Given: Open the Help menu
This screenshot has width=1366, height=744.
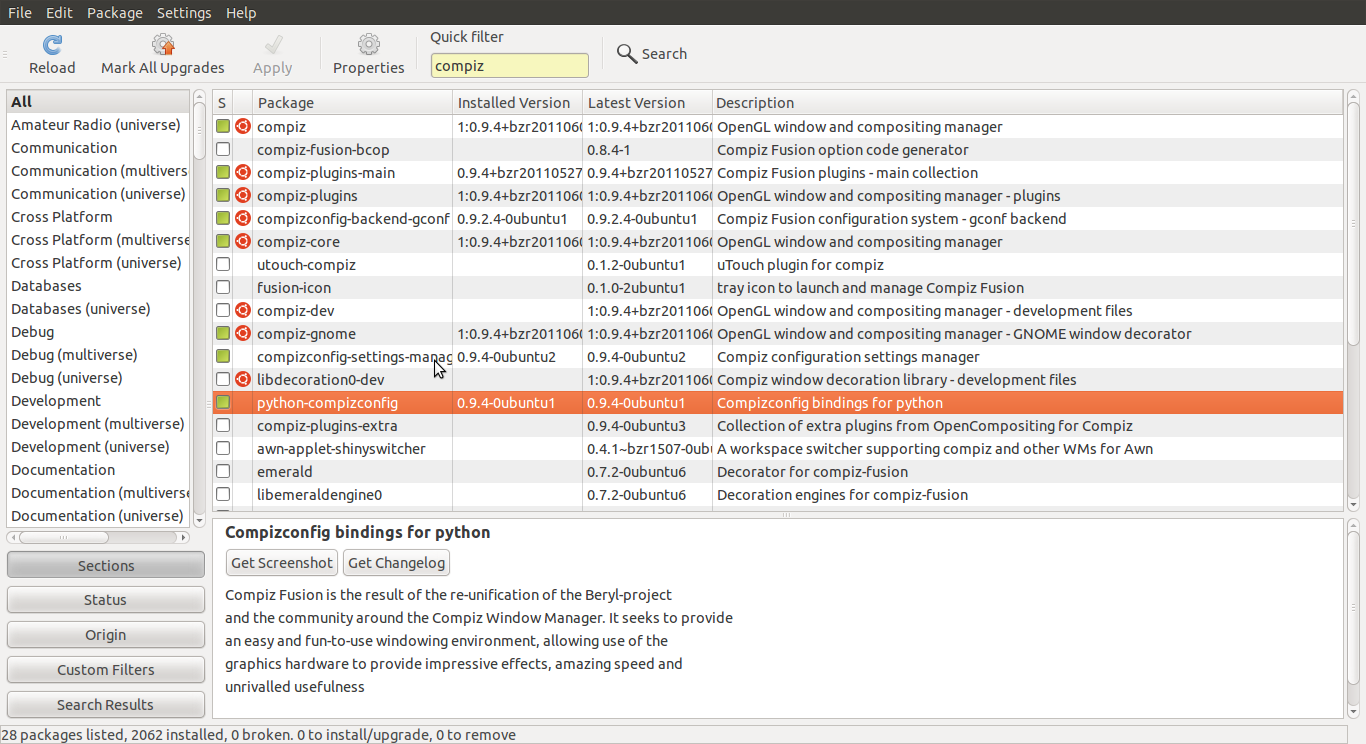Looking at the screenshot, I should (x=241, y=13).
